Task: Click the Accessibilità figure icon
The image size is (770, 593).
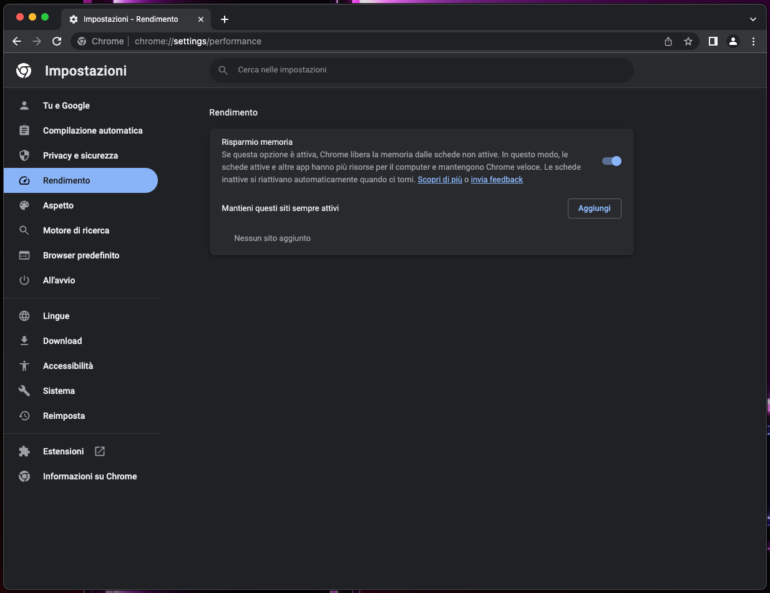Action: [x=24, y=366]
